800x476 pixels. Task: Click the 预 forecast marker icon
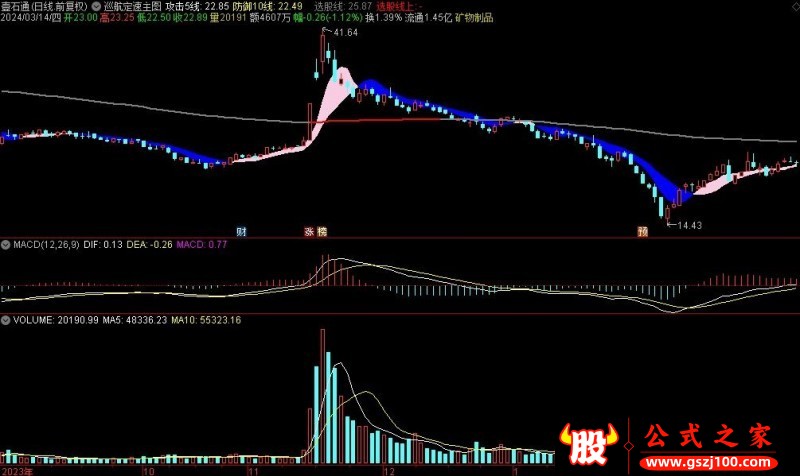[x=642, y=231]
